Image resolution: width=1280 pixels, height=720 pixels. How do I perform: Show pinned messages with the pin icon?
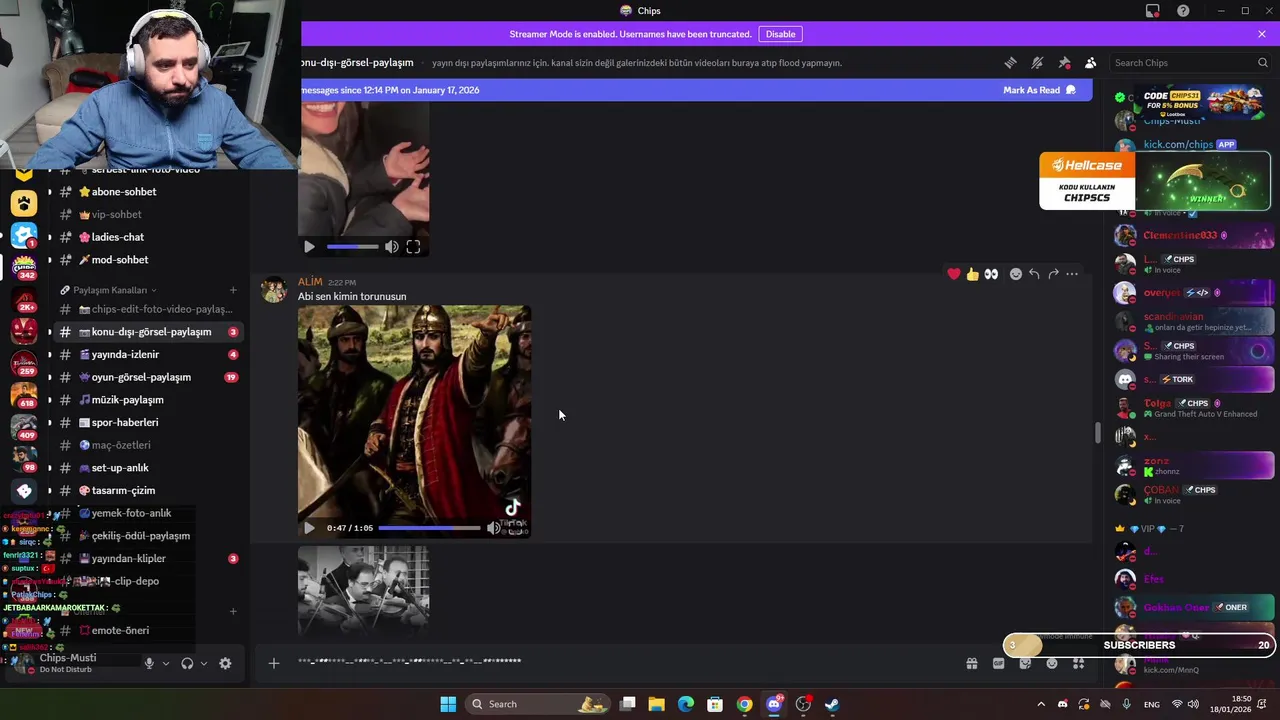(1064, 62)
